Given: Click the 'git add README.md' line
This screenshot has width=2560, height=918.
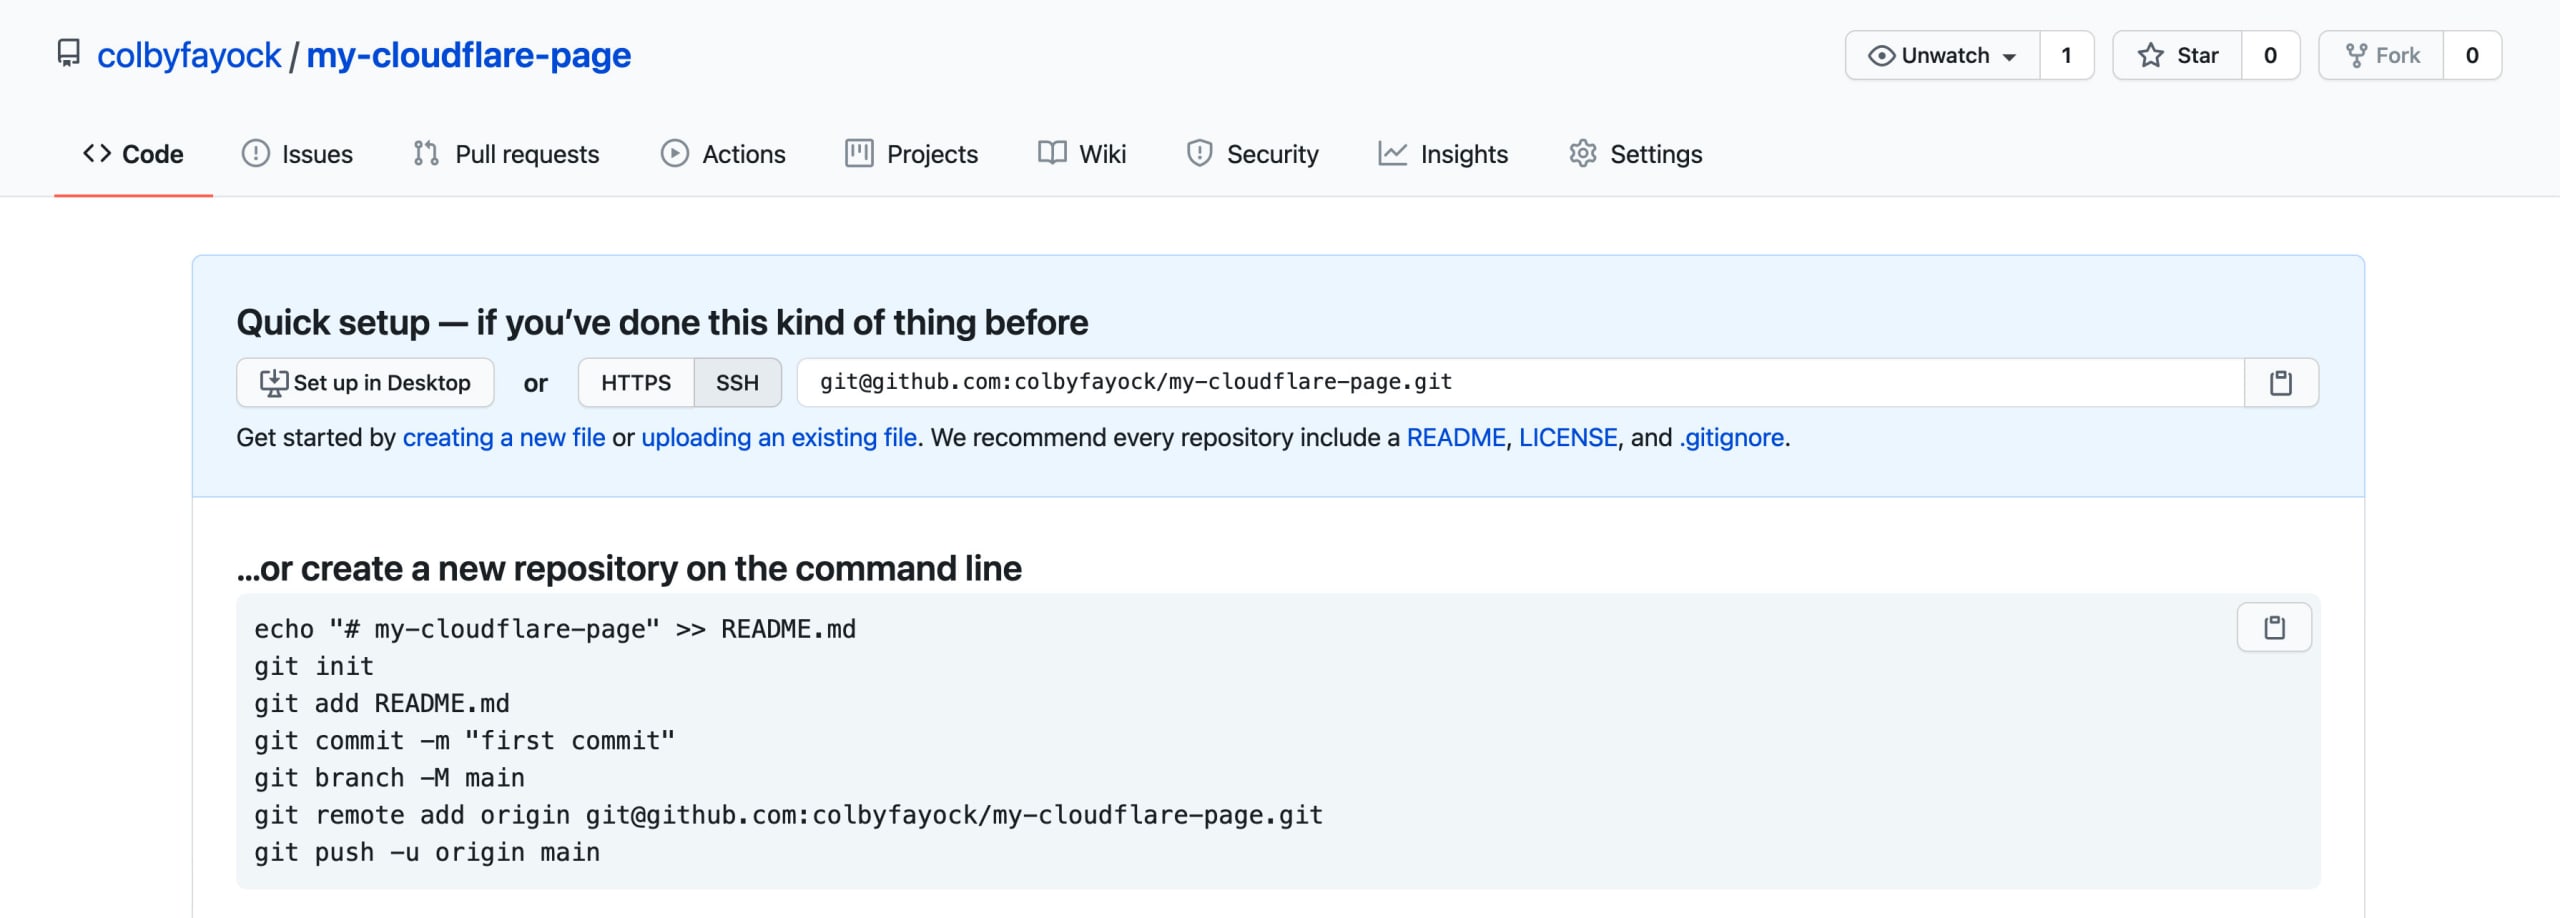Looking at the screenshot, I should [x=382, y=703].
